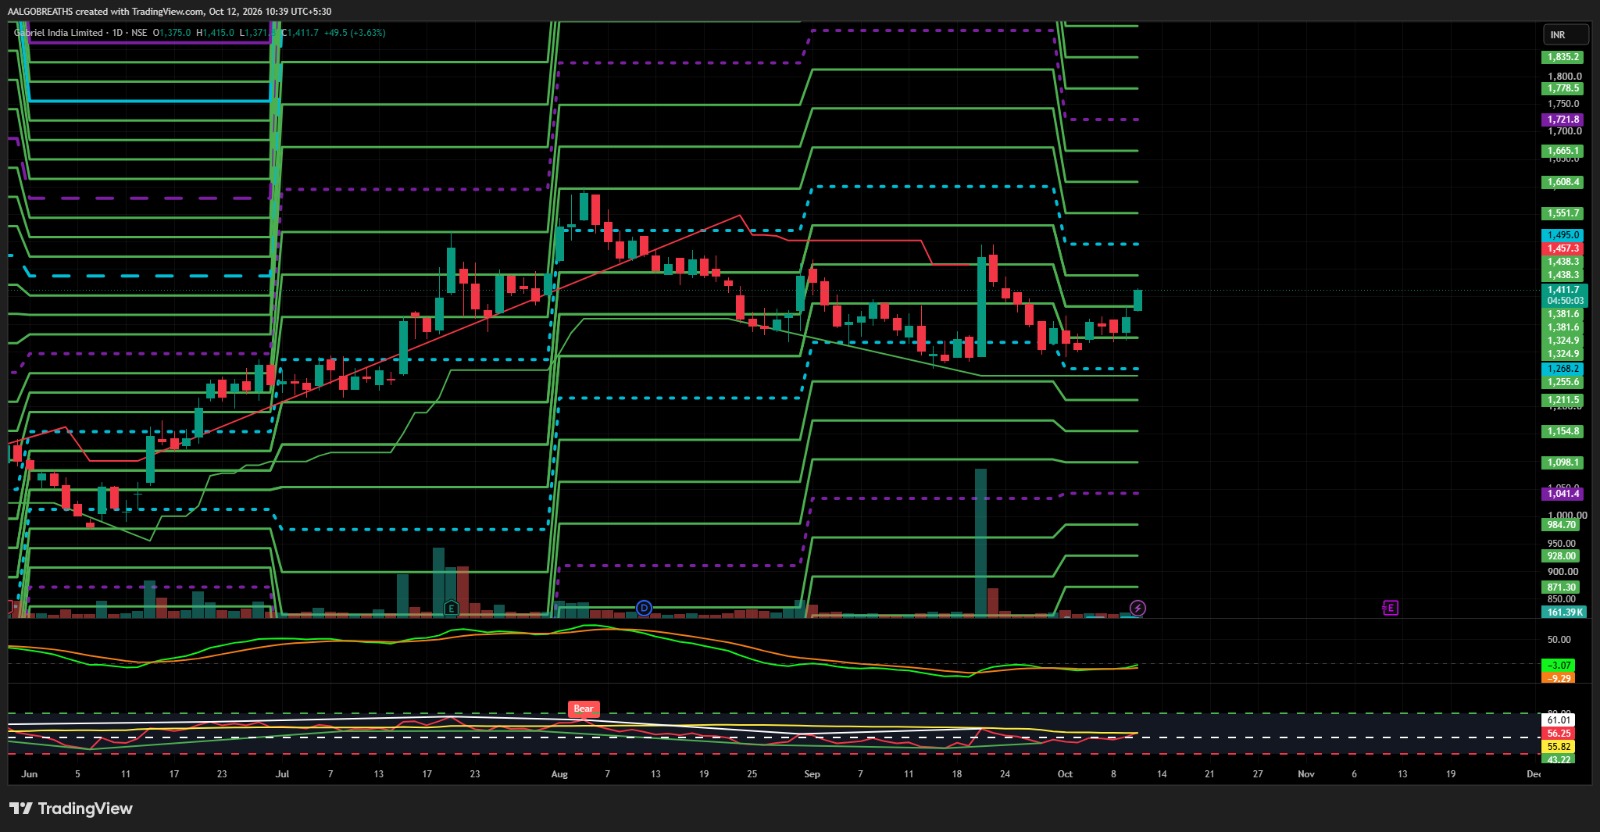Screen dimensions: 1600x832
Task: Open the INR currency selector
Action: (x=1564, y=35)
